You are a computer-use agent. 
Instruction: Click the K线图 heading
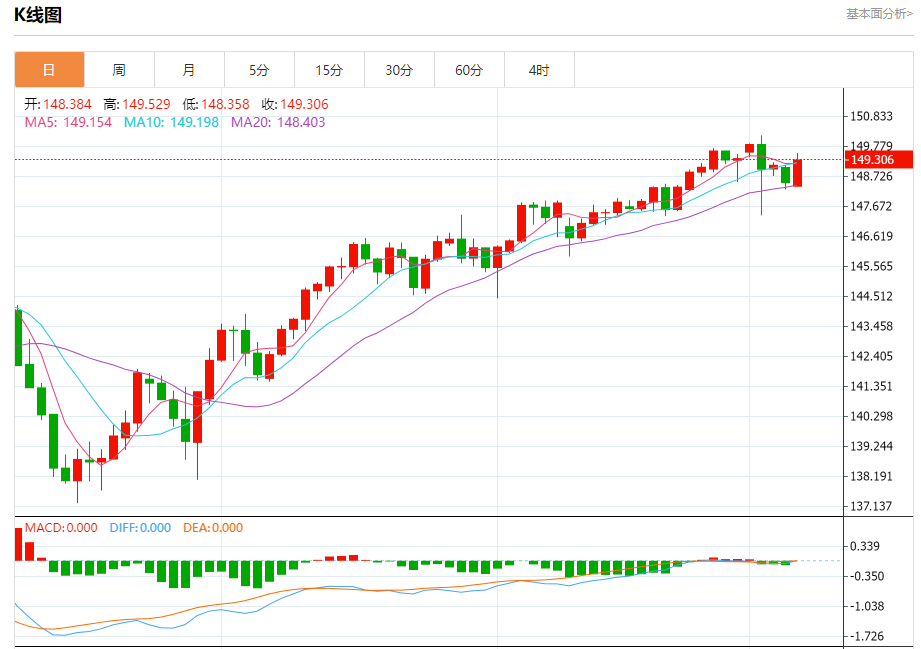[x=38, y=15]
